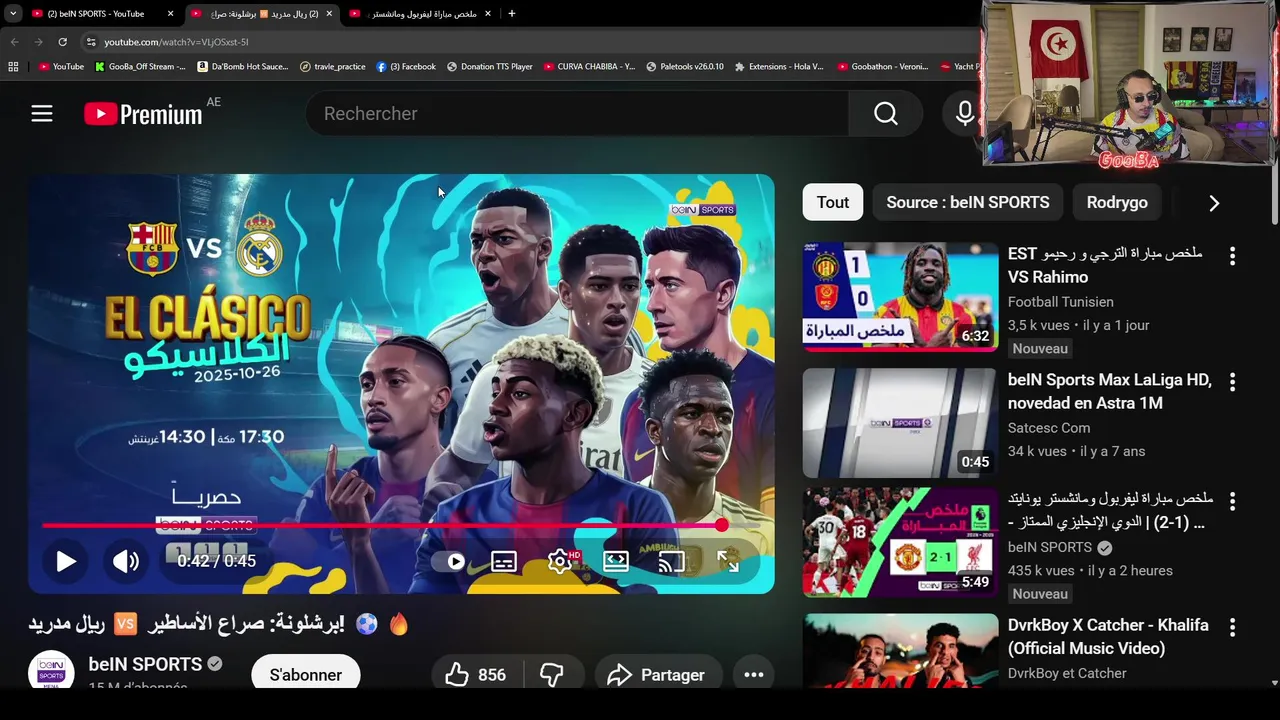Open beIN SPORTS channel name link
The height and width of the screenshot is (720, 1280).
145,664
